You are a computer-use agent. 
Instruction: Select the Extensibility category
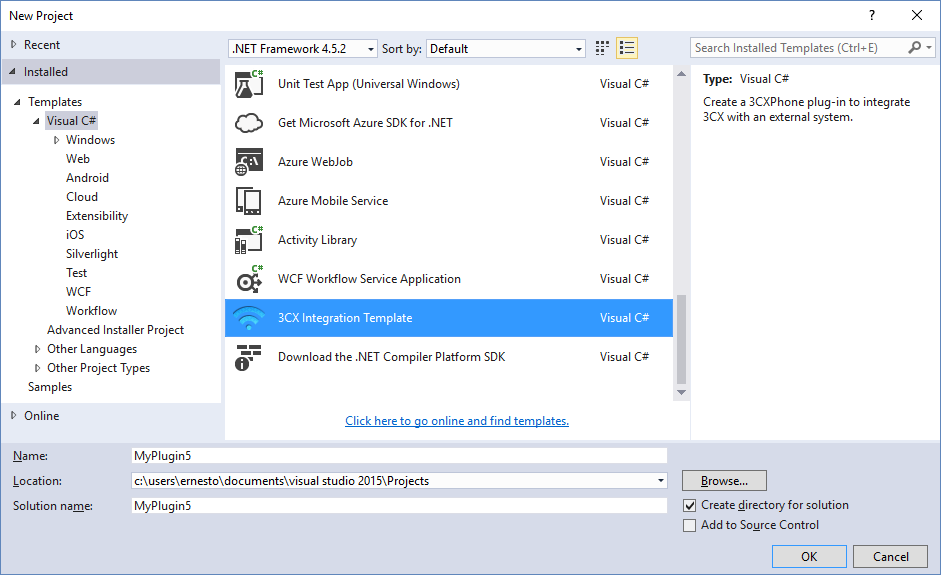(97, 216)
